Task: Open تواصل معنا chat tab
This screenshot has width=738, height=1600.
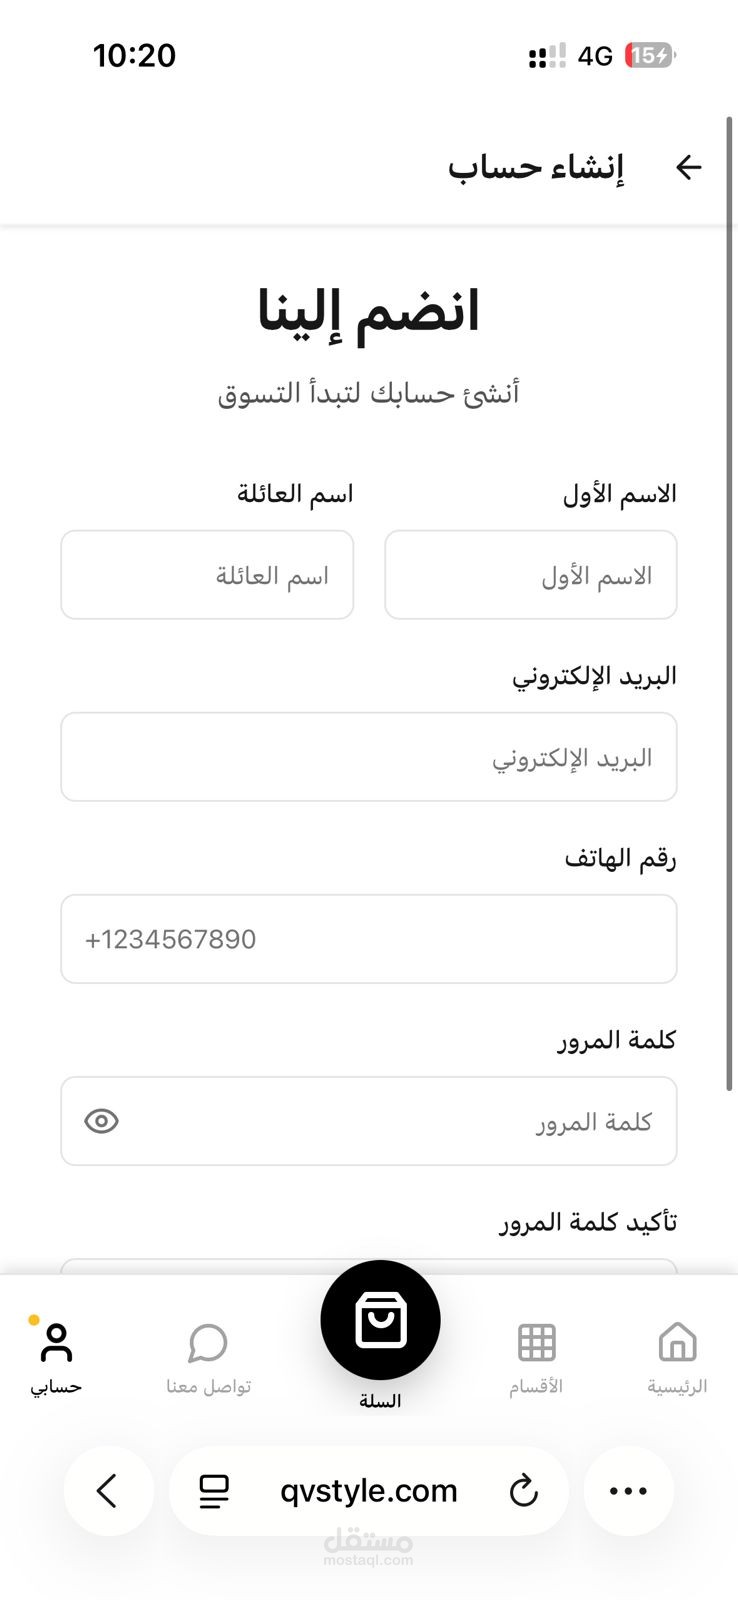Action: 208,1355
